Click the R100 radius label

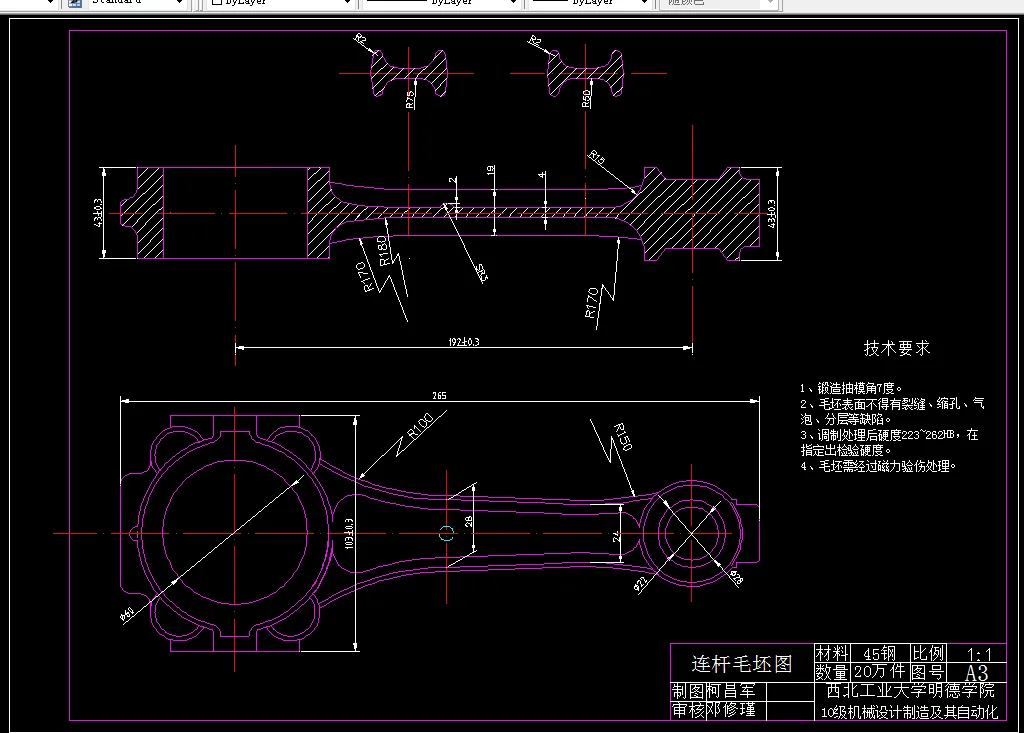[x=421, y=425]
